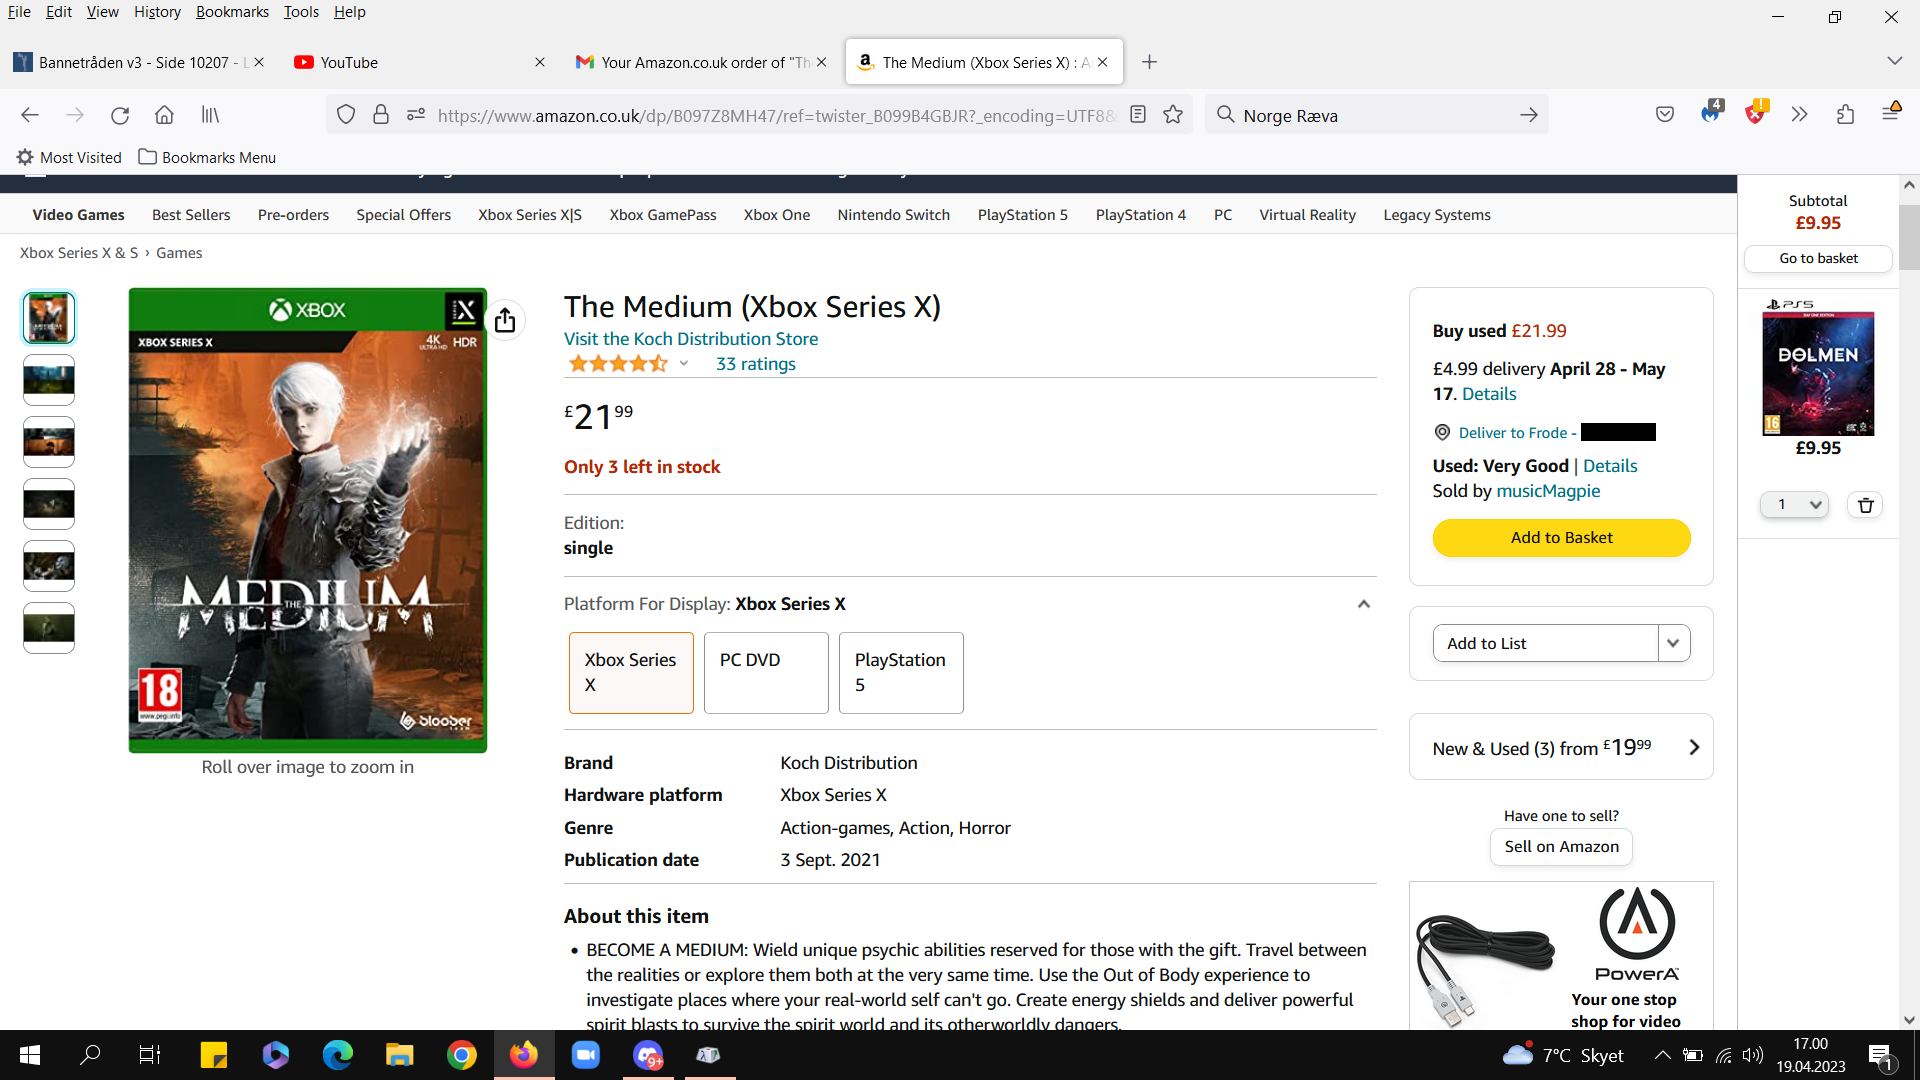
Task: Focus the Norge Ræva search field
Action: [x=1376, y=115]
